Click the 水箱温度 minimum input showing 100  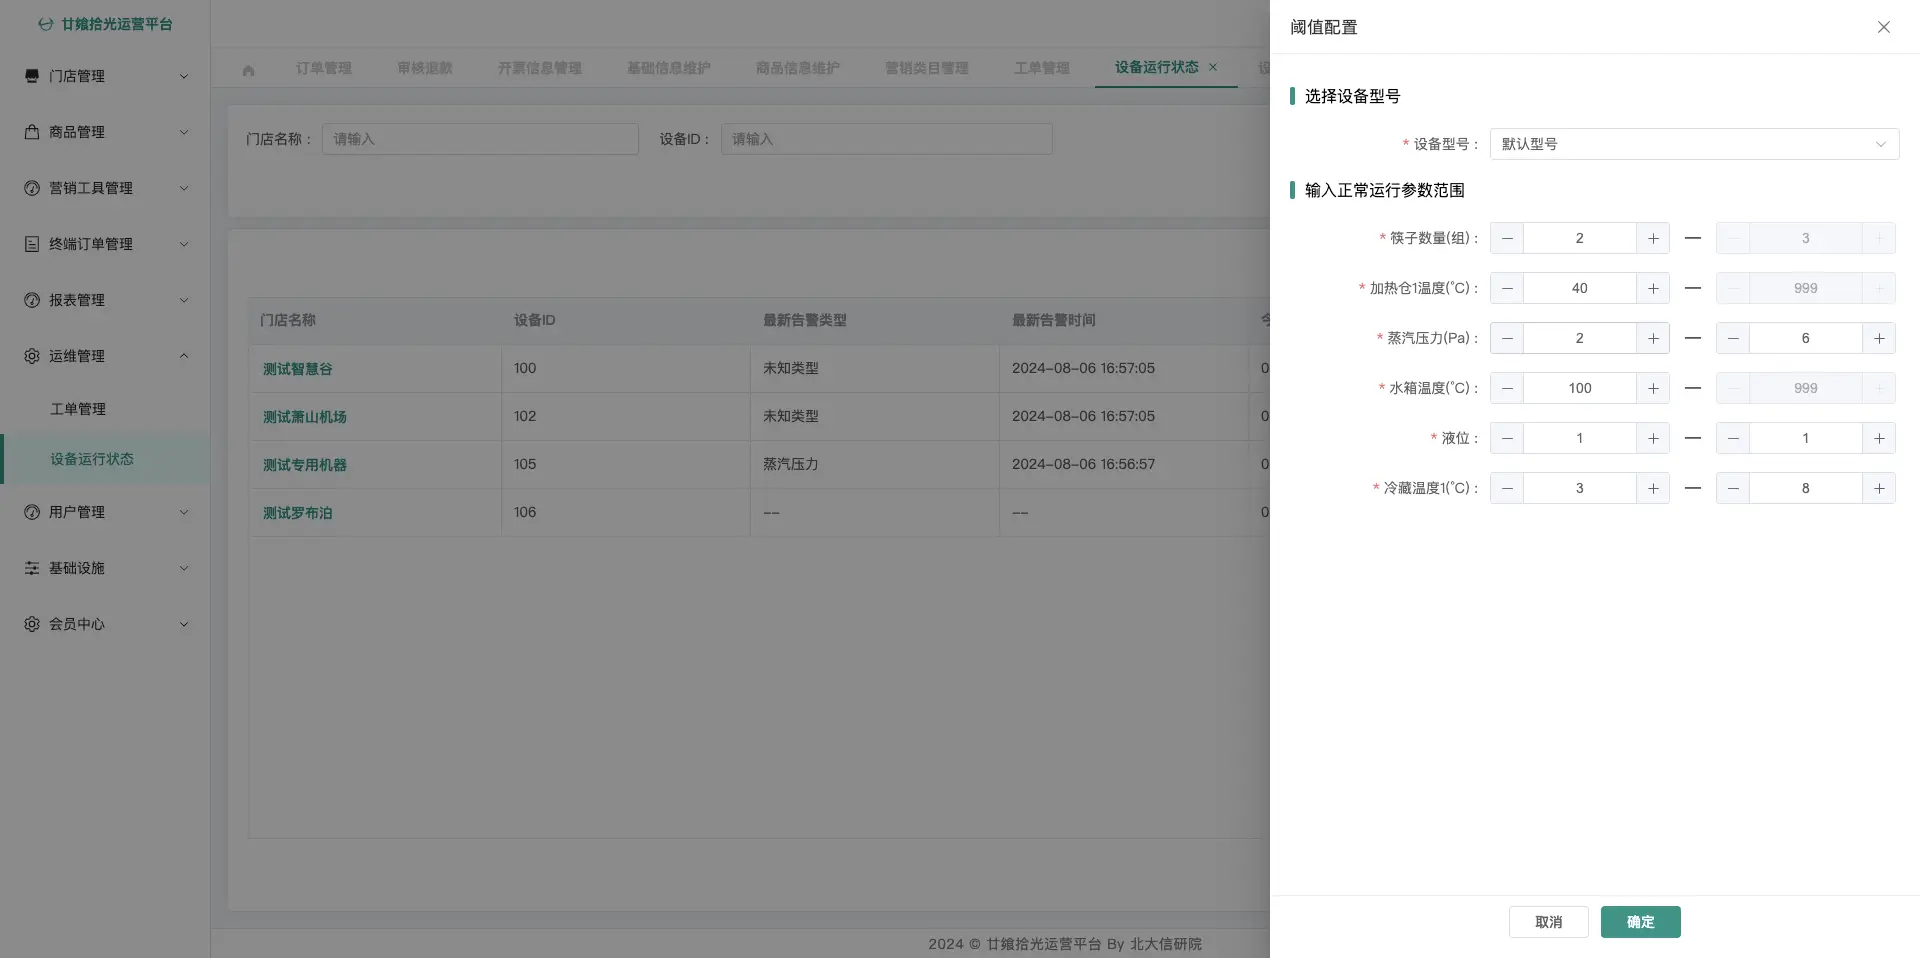click(x=1580, y=388)
